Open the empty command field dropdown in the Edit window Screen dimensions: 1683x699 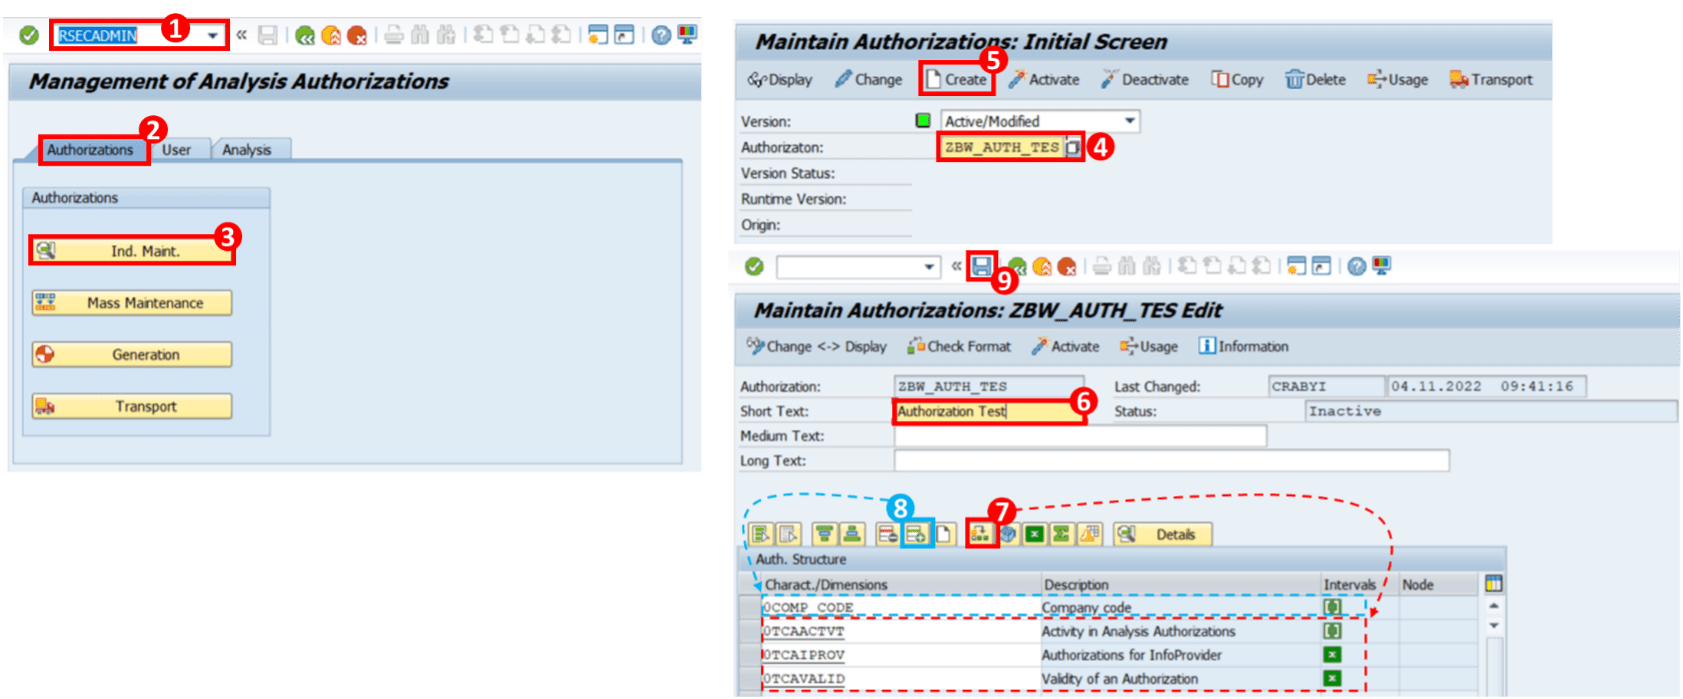[x=930, y=267]
